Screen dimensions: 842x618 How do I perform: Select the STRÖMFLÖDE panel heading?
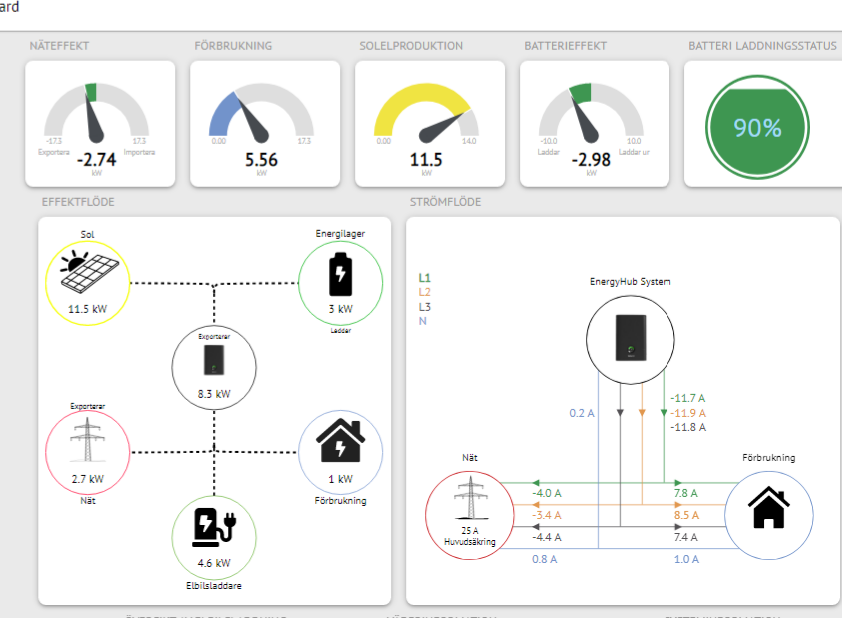click(446, 202)
